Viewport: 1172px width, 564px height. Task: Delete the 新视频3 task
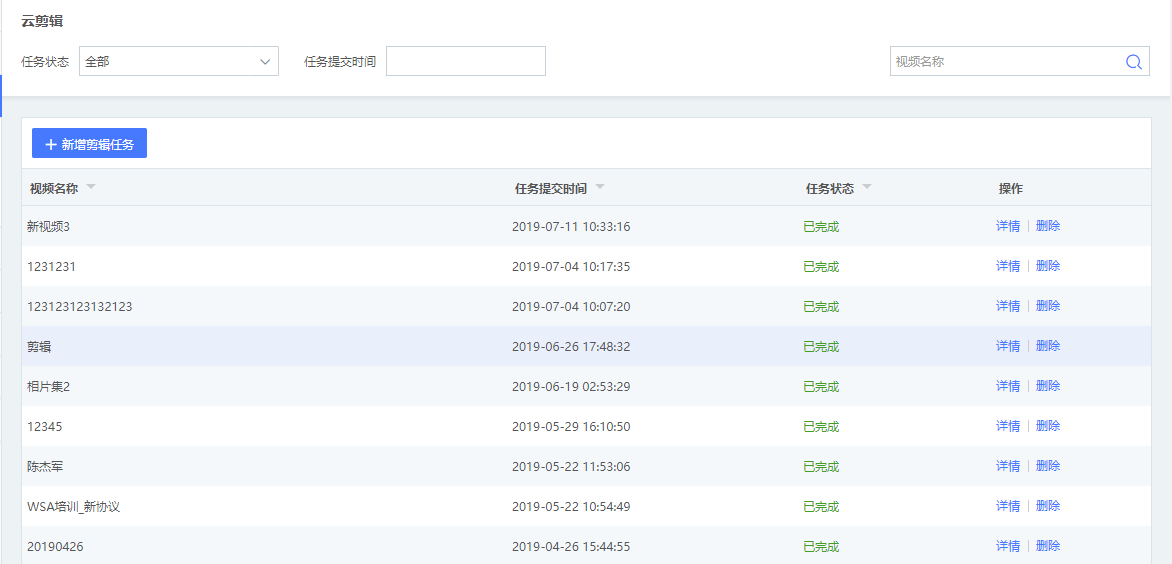coord(1048,226)
